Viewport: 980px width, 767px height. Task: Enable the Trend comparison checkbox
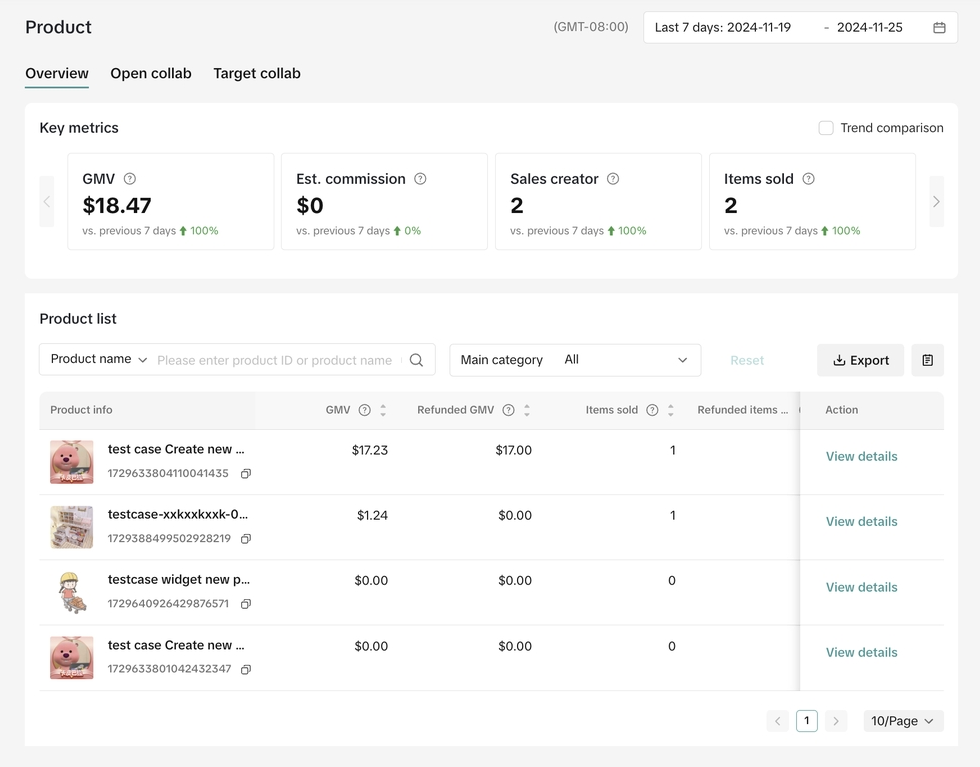pyautogui.click(x=826, y=128)
